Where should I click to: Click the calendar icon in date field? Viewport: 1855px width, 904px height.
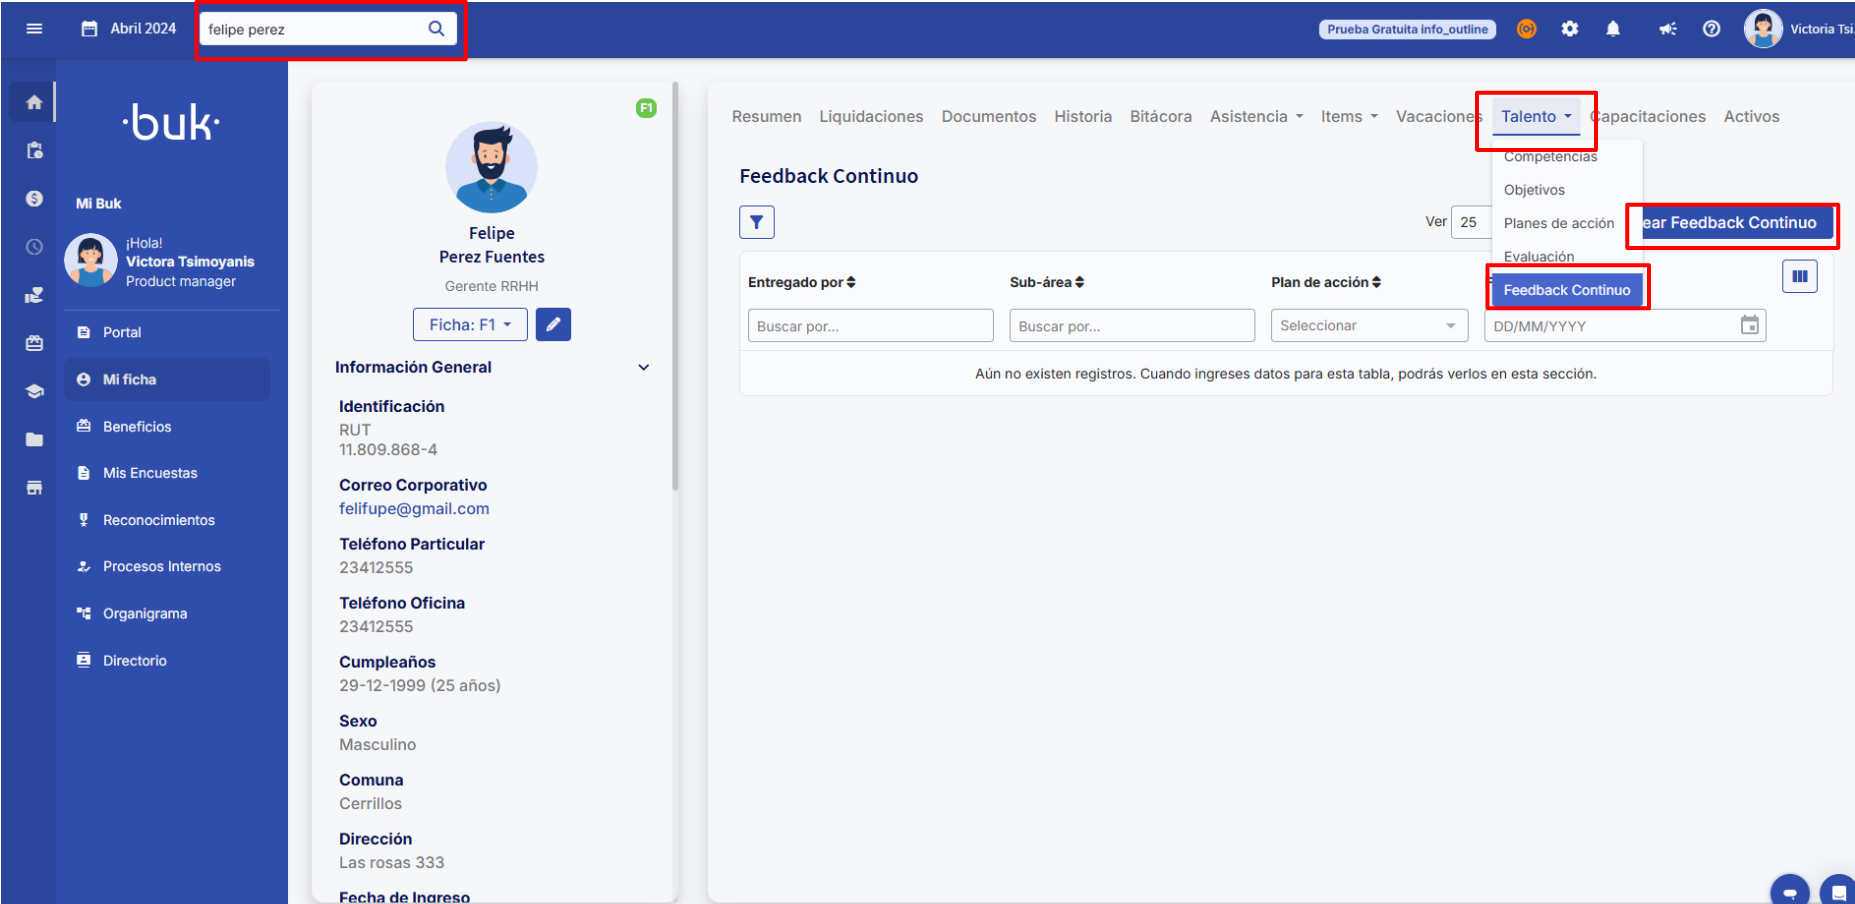(x=1749, y=325)
